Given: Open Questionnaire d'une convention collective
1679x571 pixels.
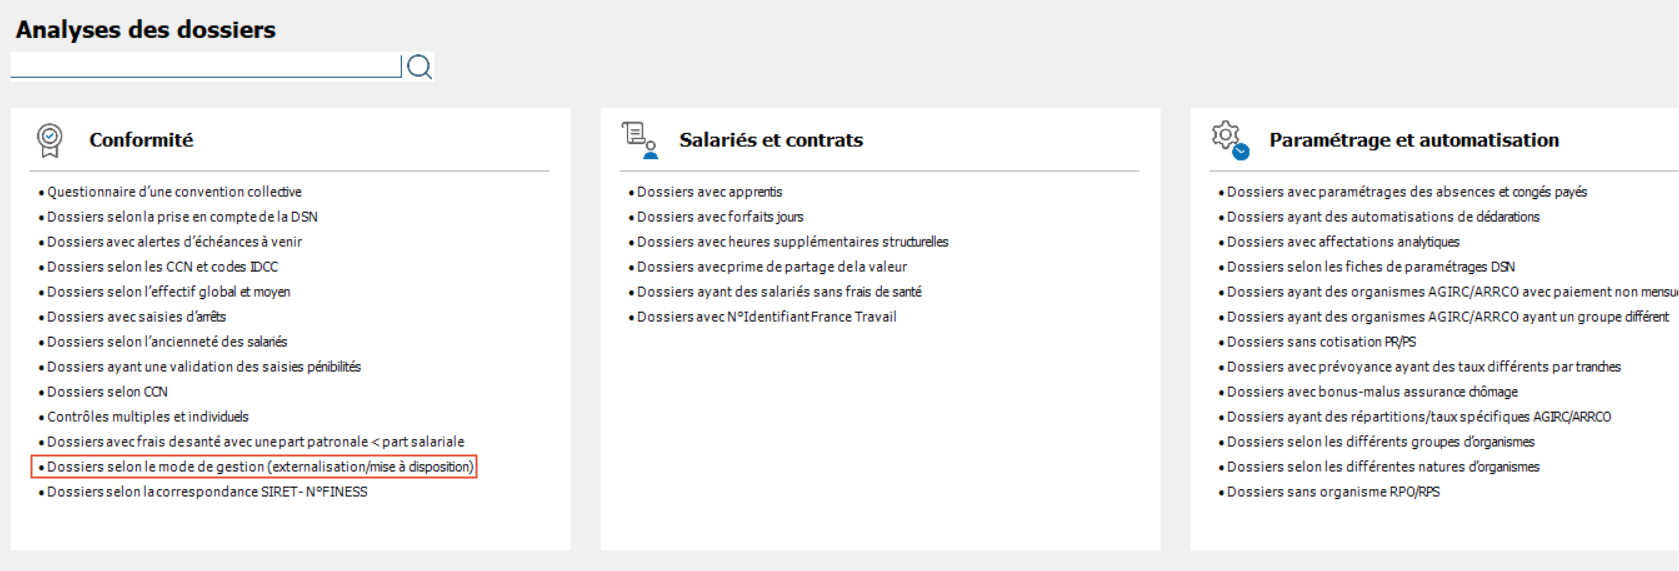Looking at the screenshot, I should pyautogui.click(x=174, y=192).
